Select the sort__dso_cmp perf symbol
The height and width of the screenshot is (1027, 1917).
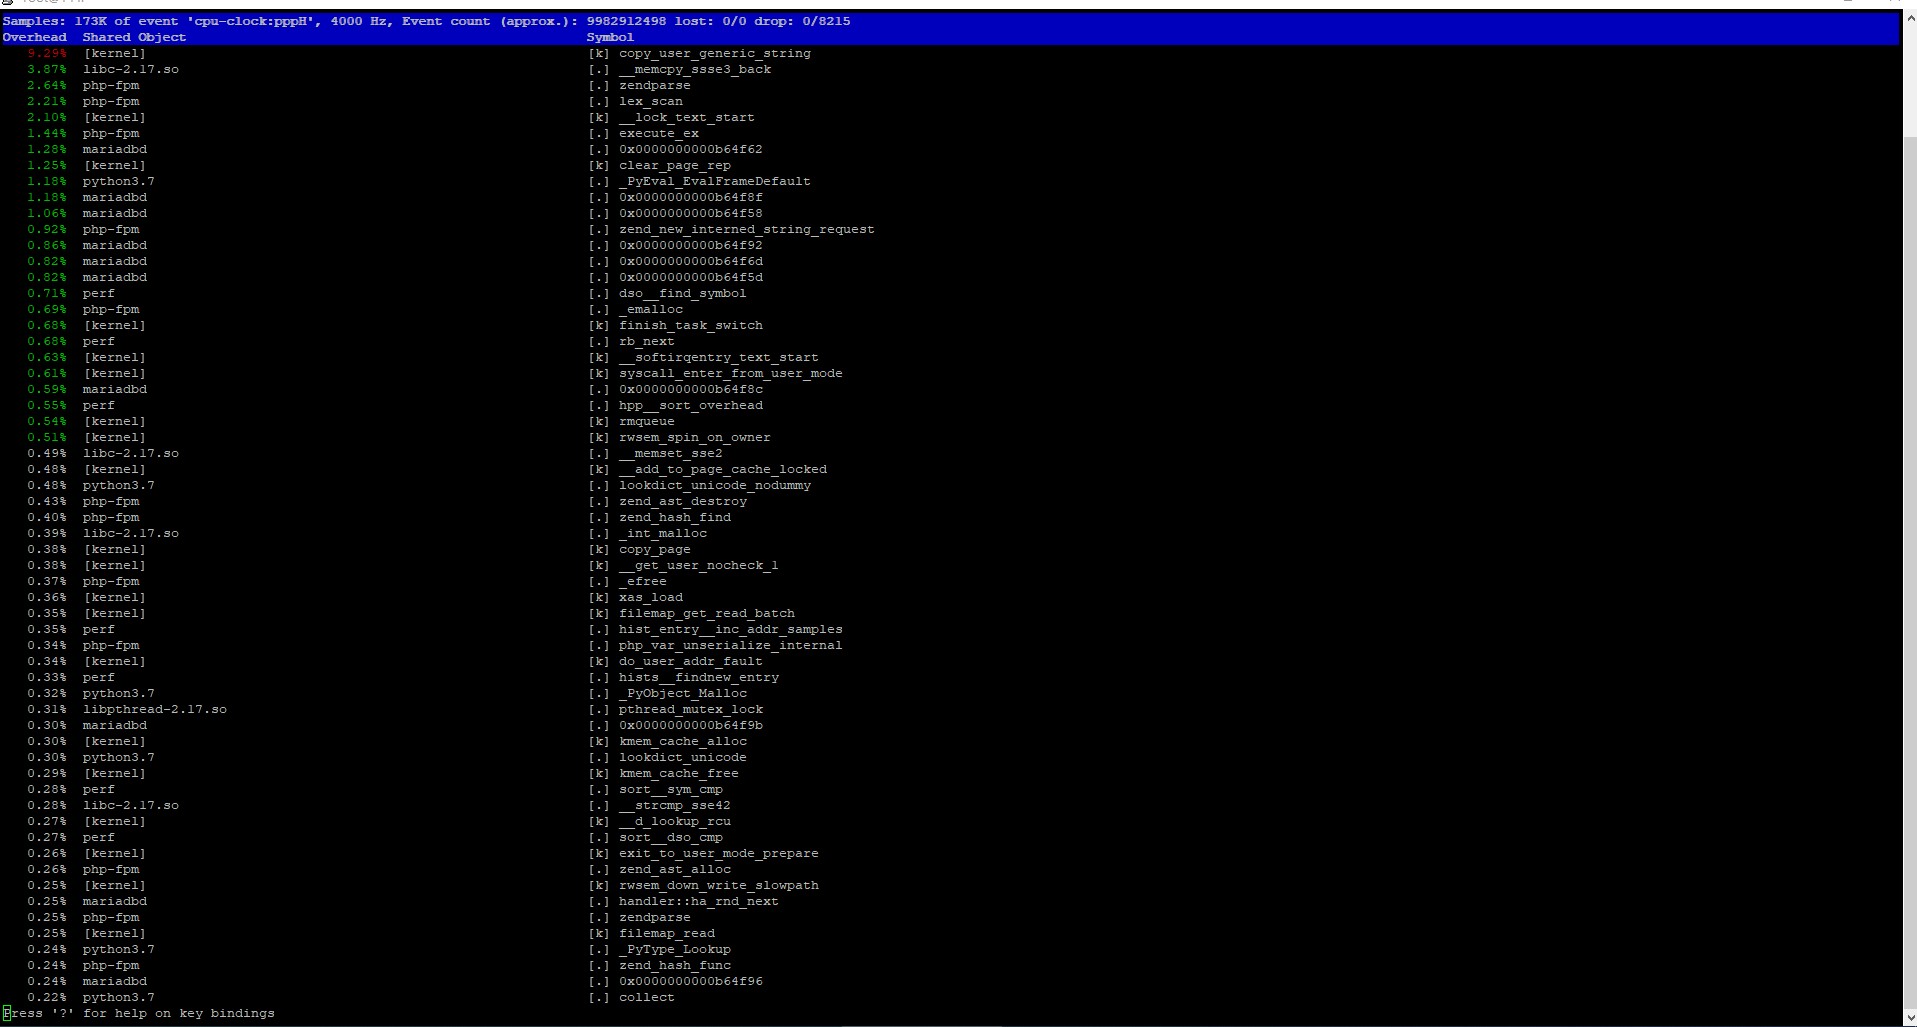[671, 837]
